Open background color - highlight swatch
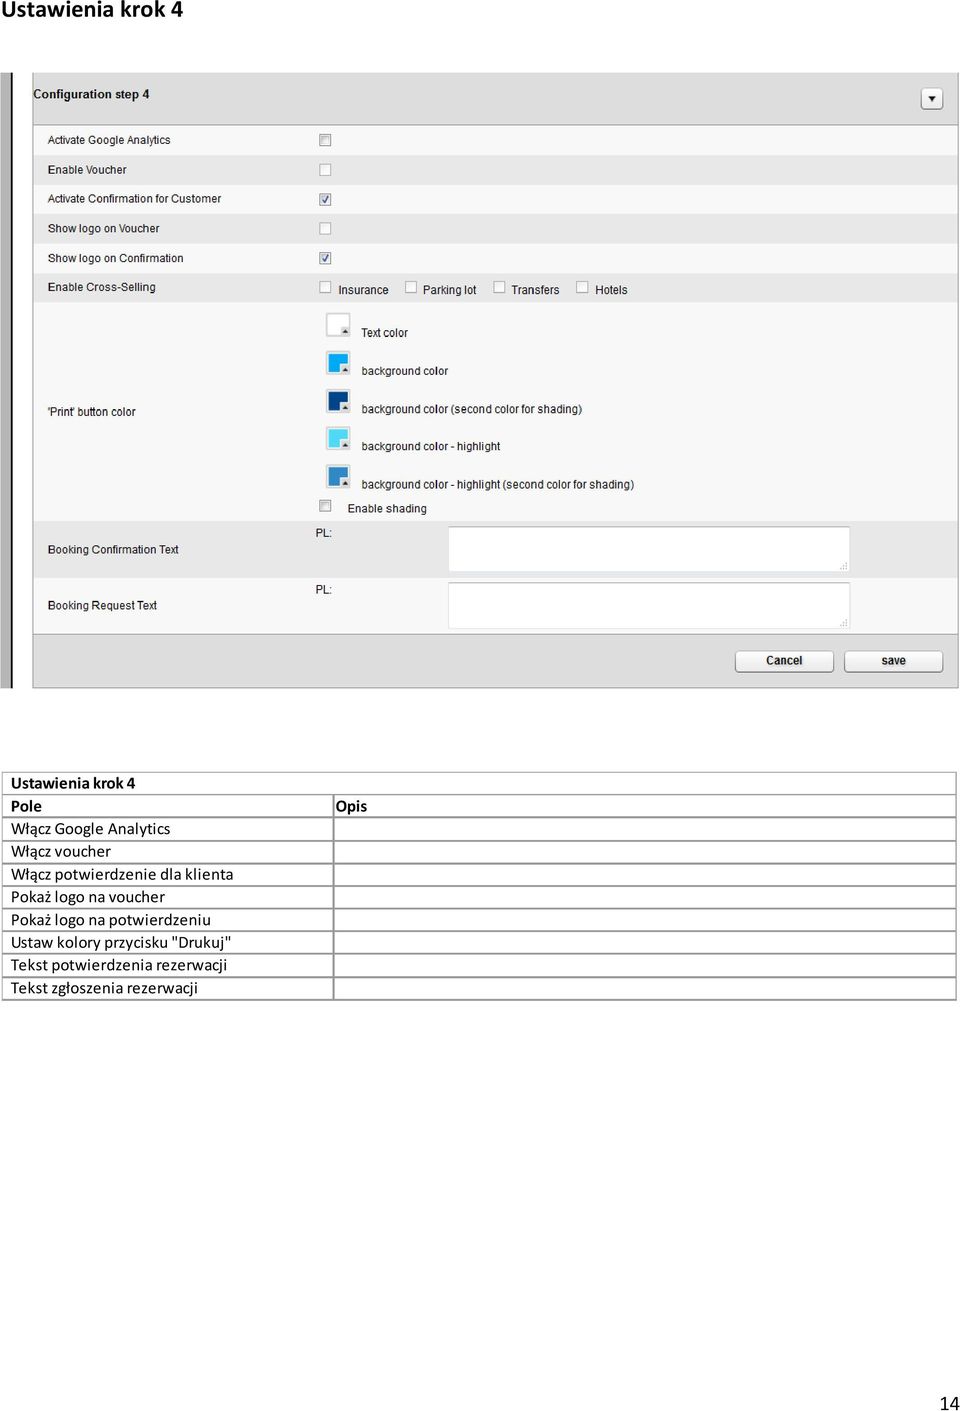Viewport: 960px width, 1411px height. (x=338, y=439)
